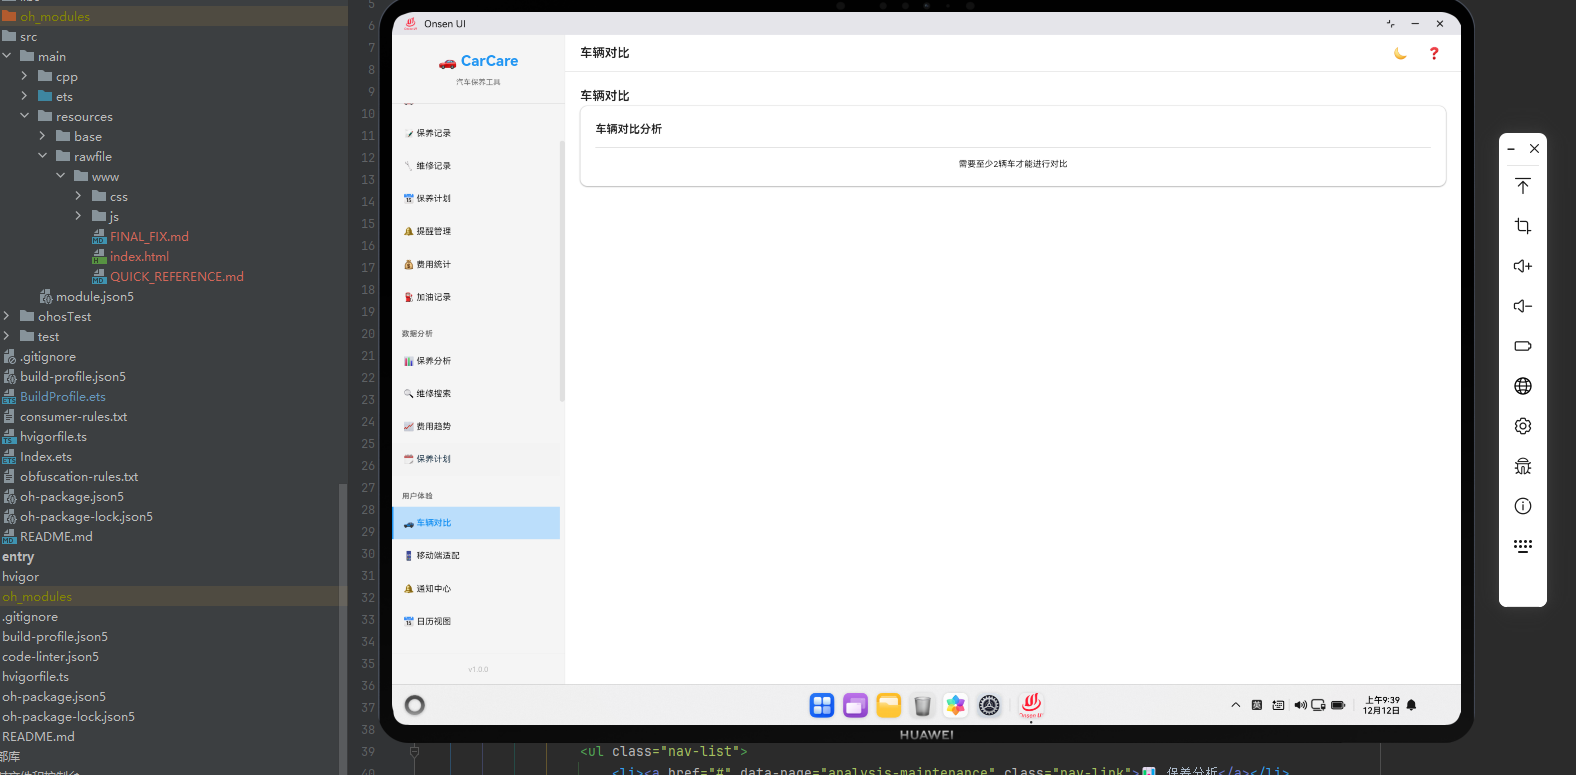The height and width of the screenshot is (775, 1576).
Task: Open the trash bin in the dock
Action: click(922, 705)
